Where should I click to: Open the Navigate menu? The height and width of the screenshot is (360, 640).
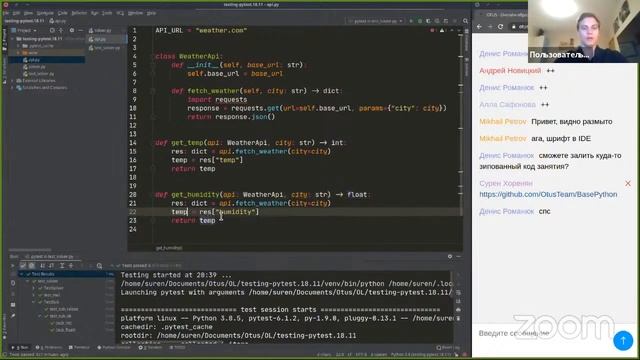click(45, 13)
